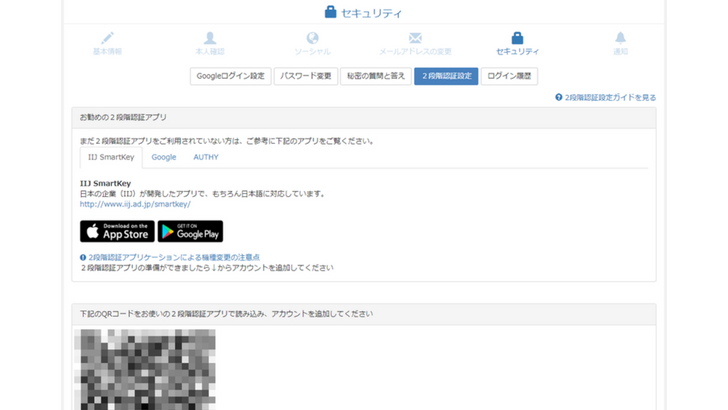Click the Download on the App Store badge
Viewport: 728px width, 410px height.
coord(117,231)
